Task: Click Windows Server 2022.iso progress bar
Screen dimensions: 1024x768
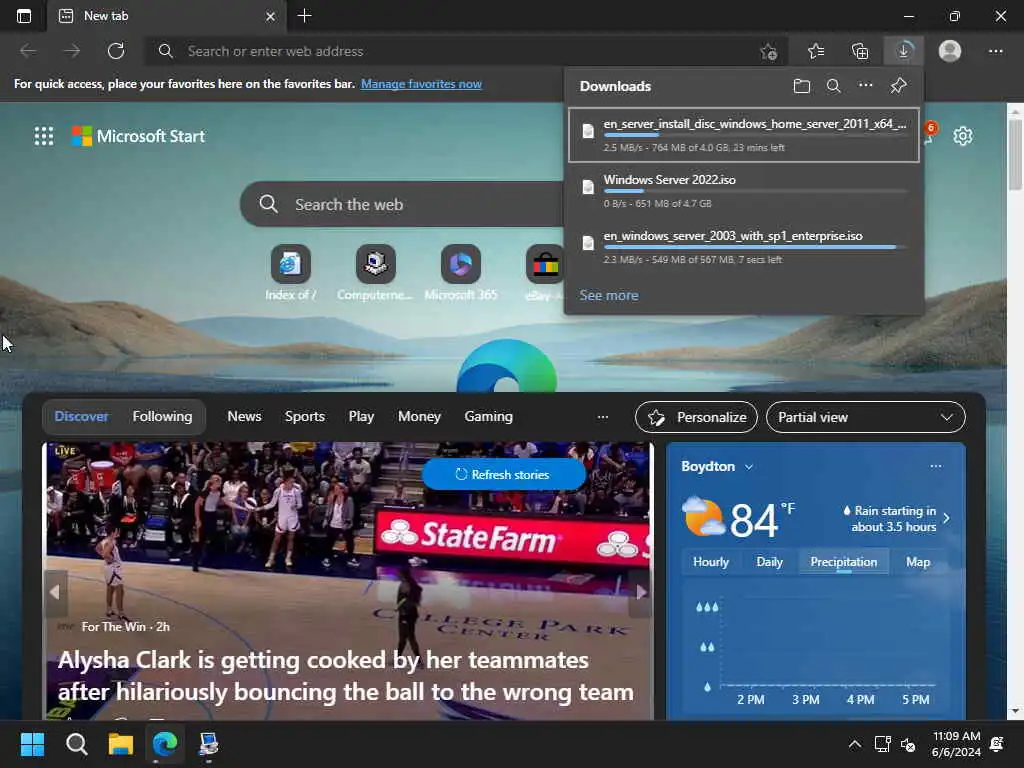Action: tap(756, 191)
